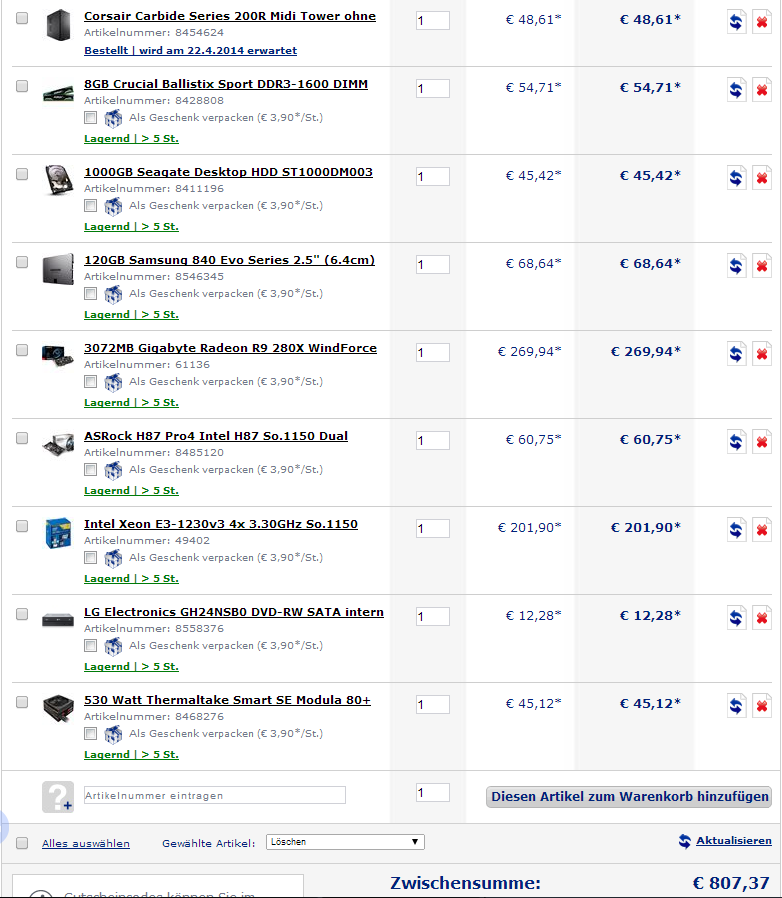The height and width of the screenshot is (898, 782).
Task: Open 1000GB Seagate Desktop HDD link
Action: click(x=228, y=172)
